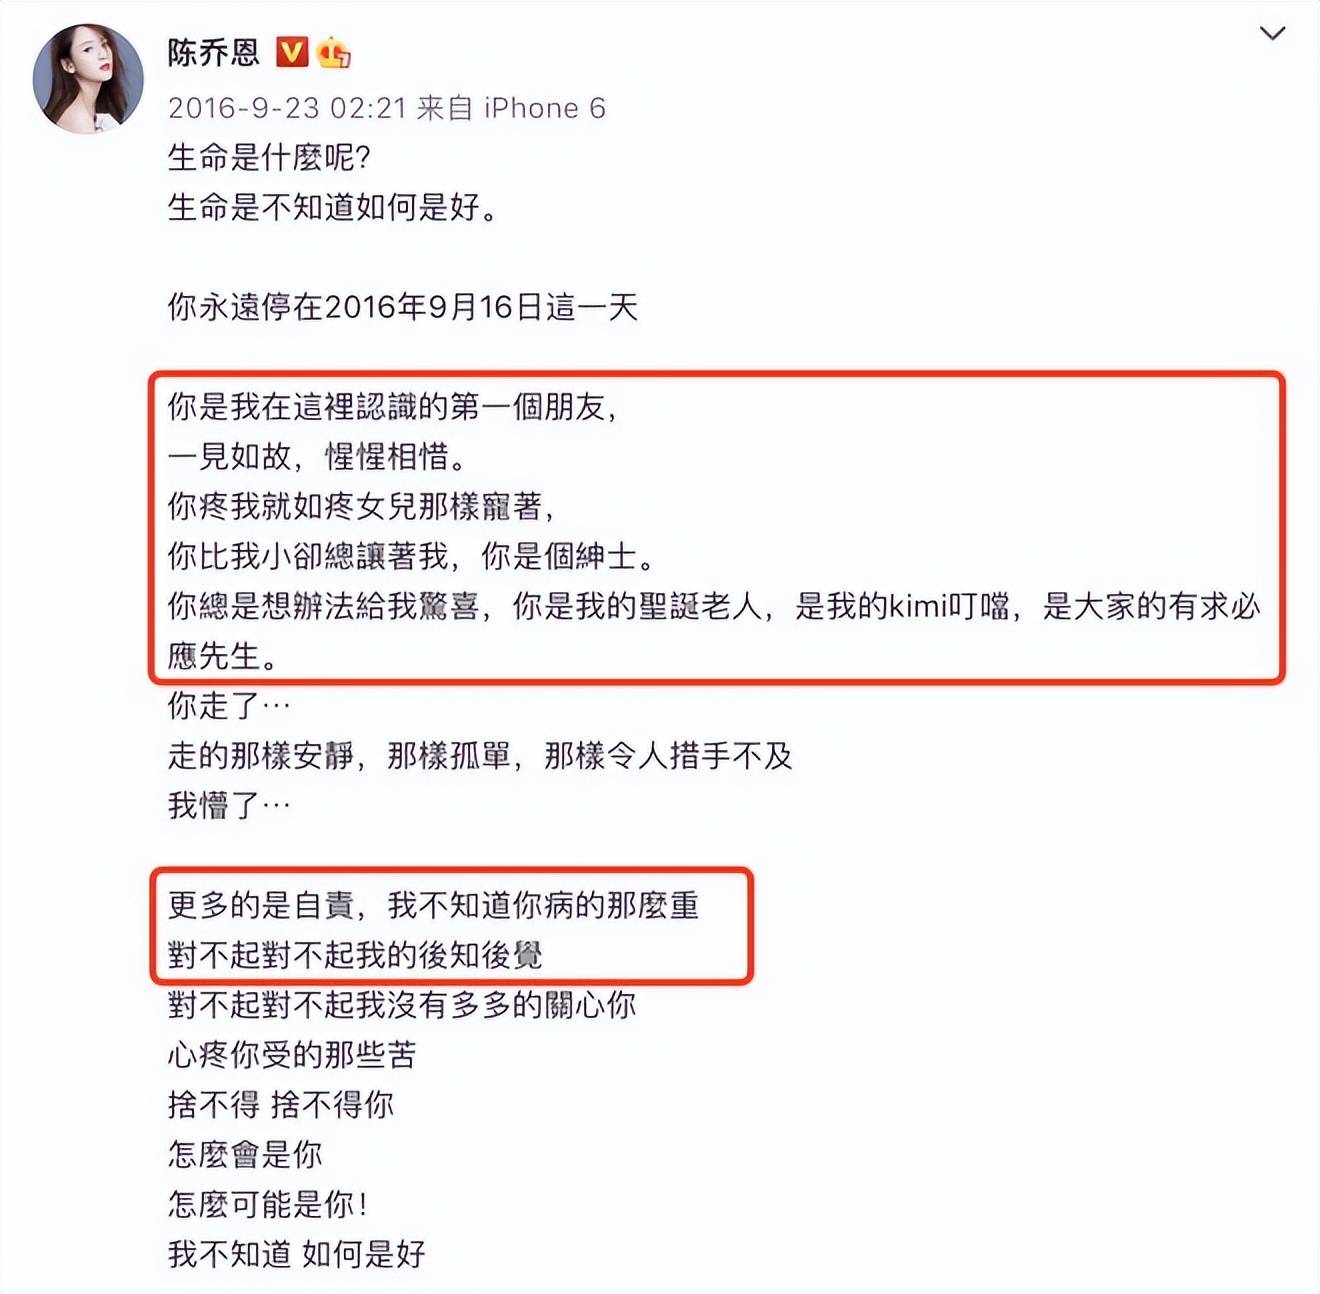Image resolution: width=1320 pixels, height=1294 pixels.
Task: Open the 陈乔恩 username link
Action: click(x=213, y=52)
